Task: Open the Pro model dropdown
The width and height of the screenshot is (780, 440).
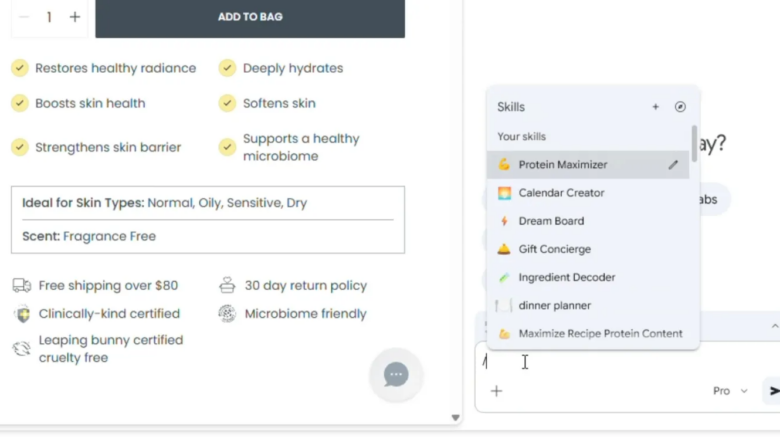Action: coord(730,391)
